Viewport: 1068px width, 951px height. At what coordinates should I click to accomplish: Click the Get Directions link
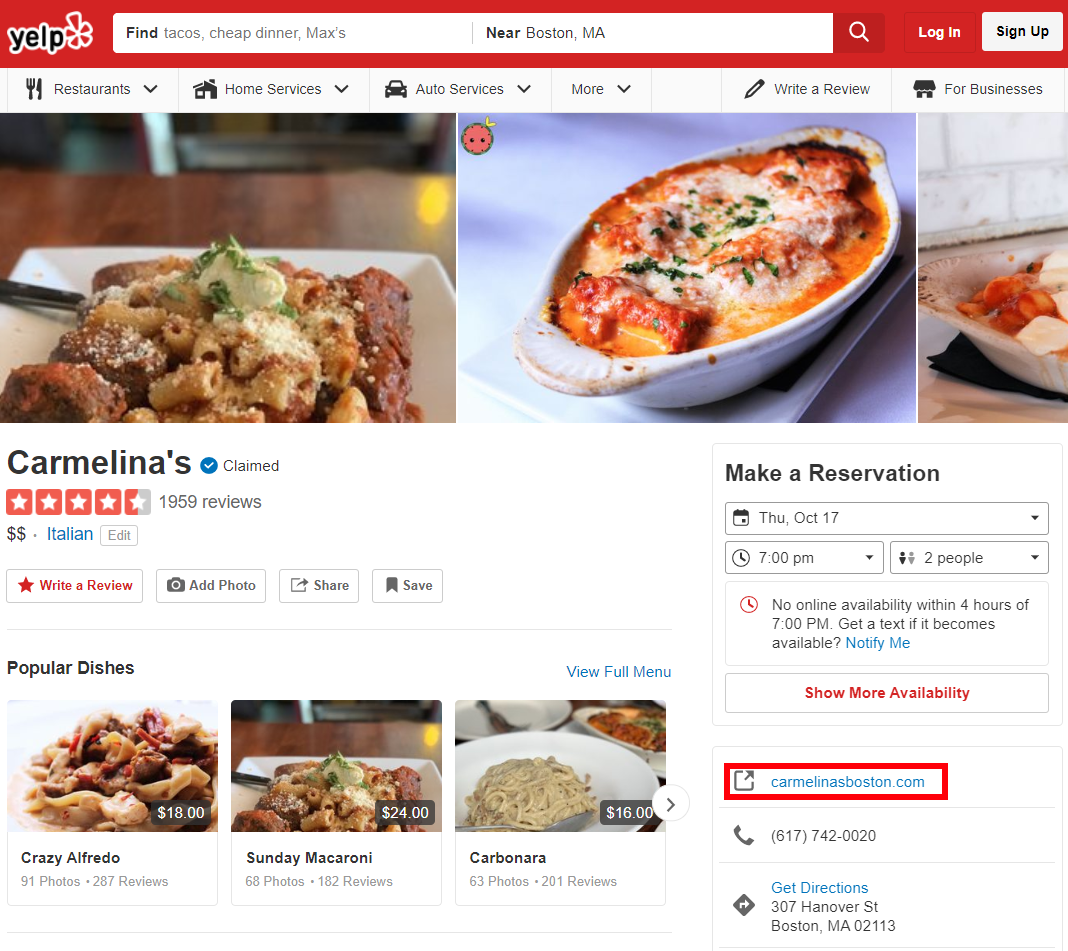(x=819, y=888)
